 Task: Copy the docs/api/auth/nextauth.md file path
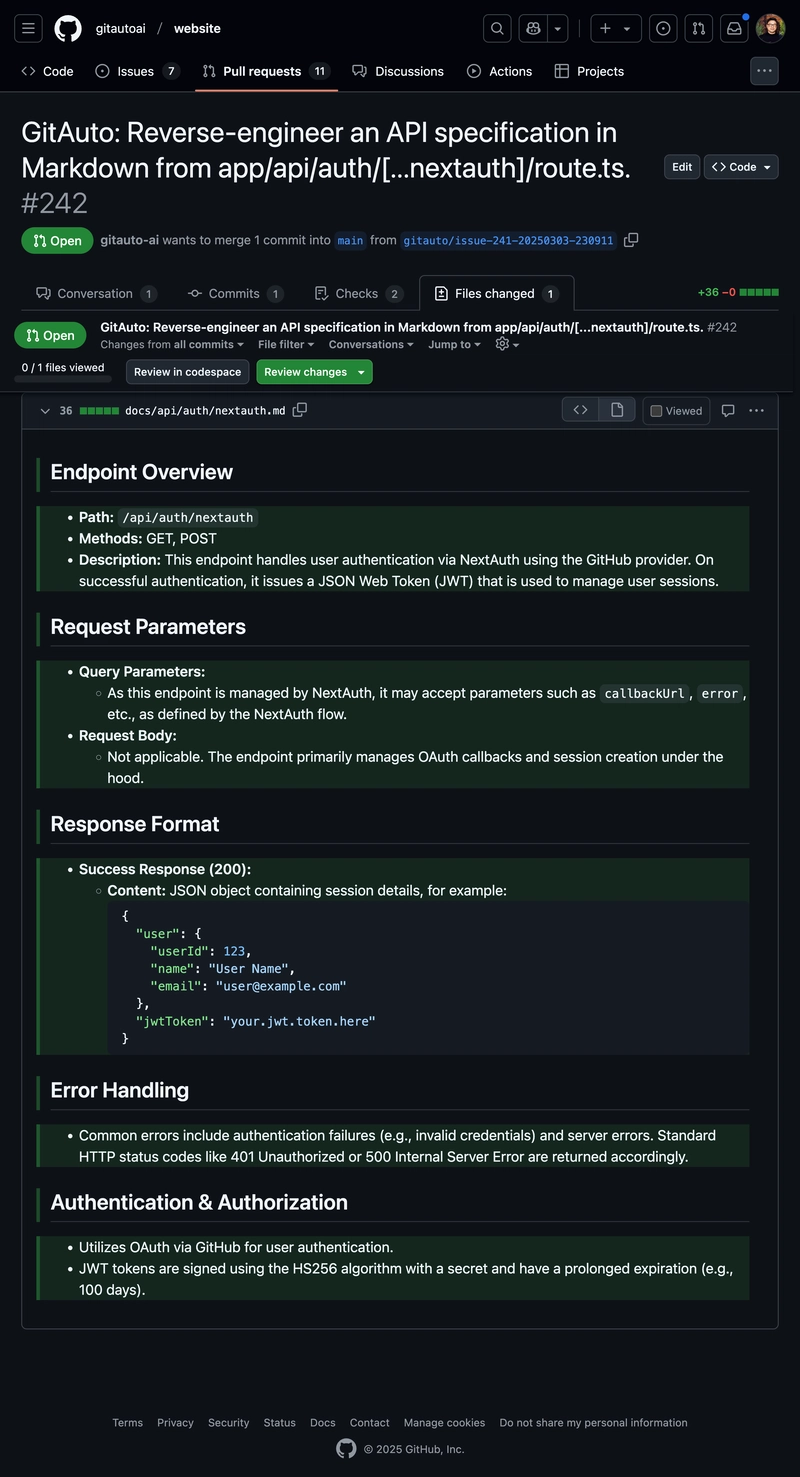[300, 410]
